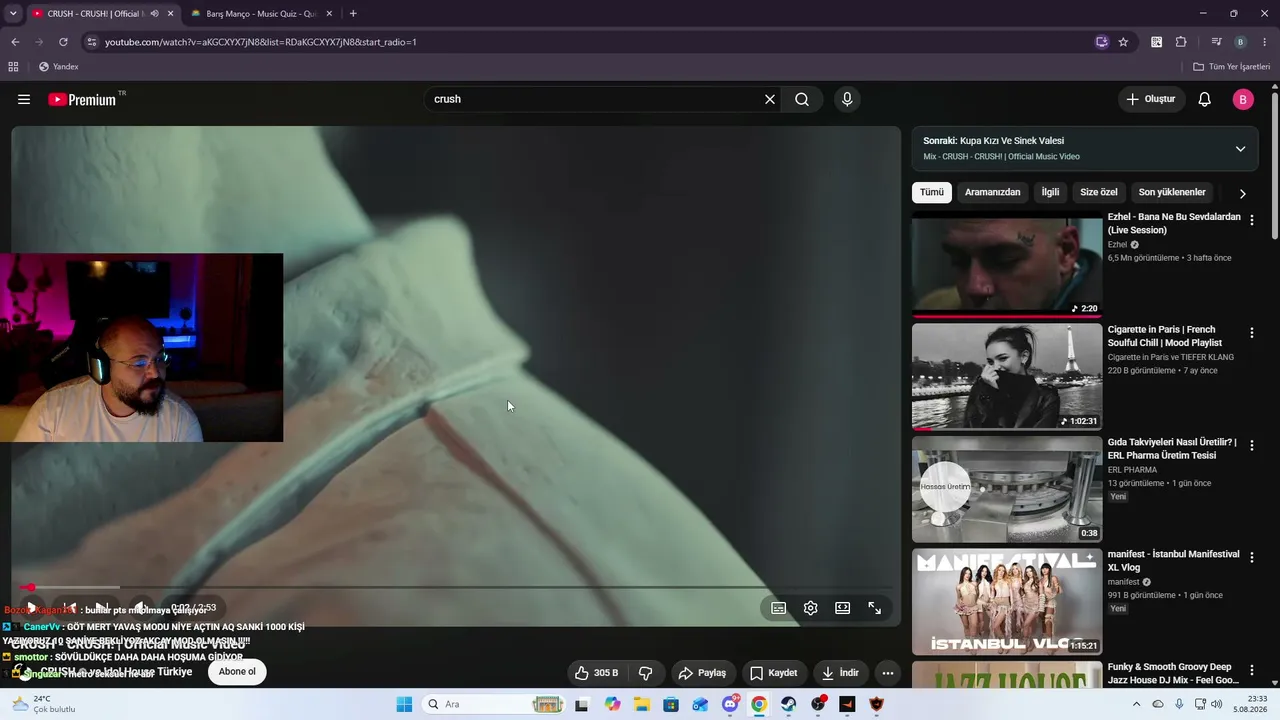Open the browser extensions puzzle icon
This screenshot has width=1280, height=720.
1181,42
